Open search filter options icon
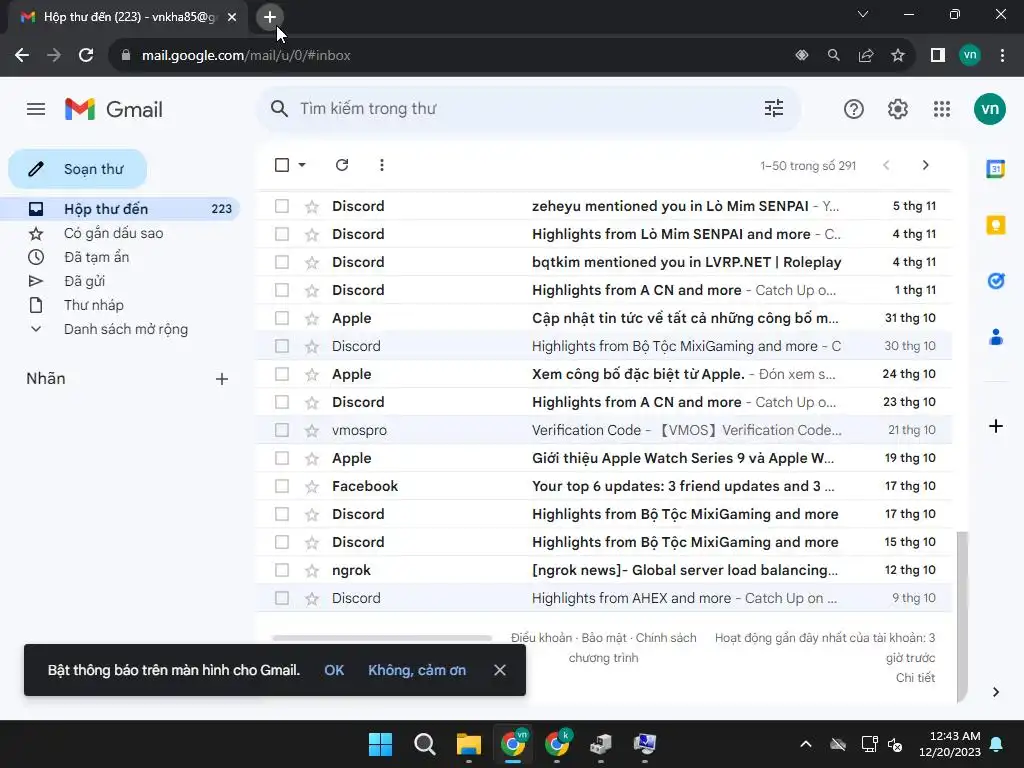1024x768 pixels. [x=774, y=108]
